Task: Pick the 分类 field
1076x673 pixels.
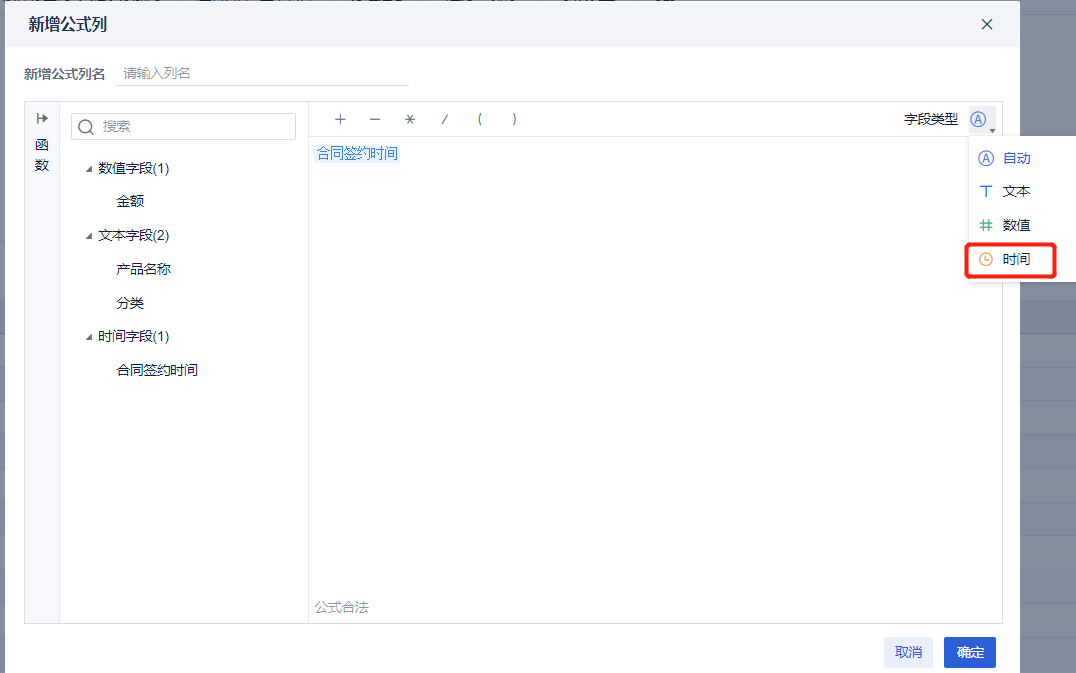Action: click(130, 303)
